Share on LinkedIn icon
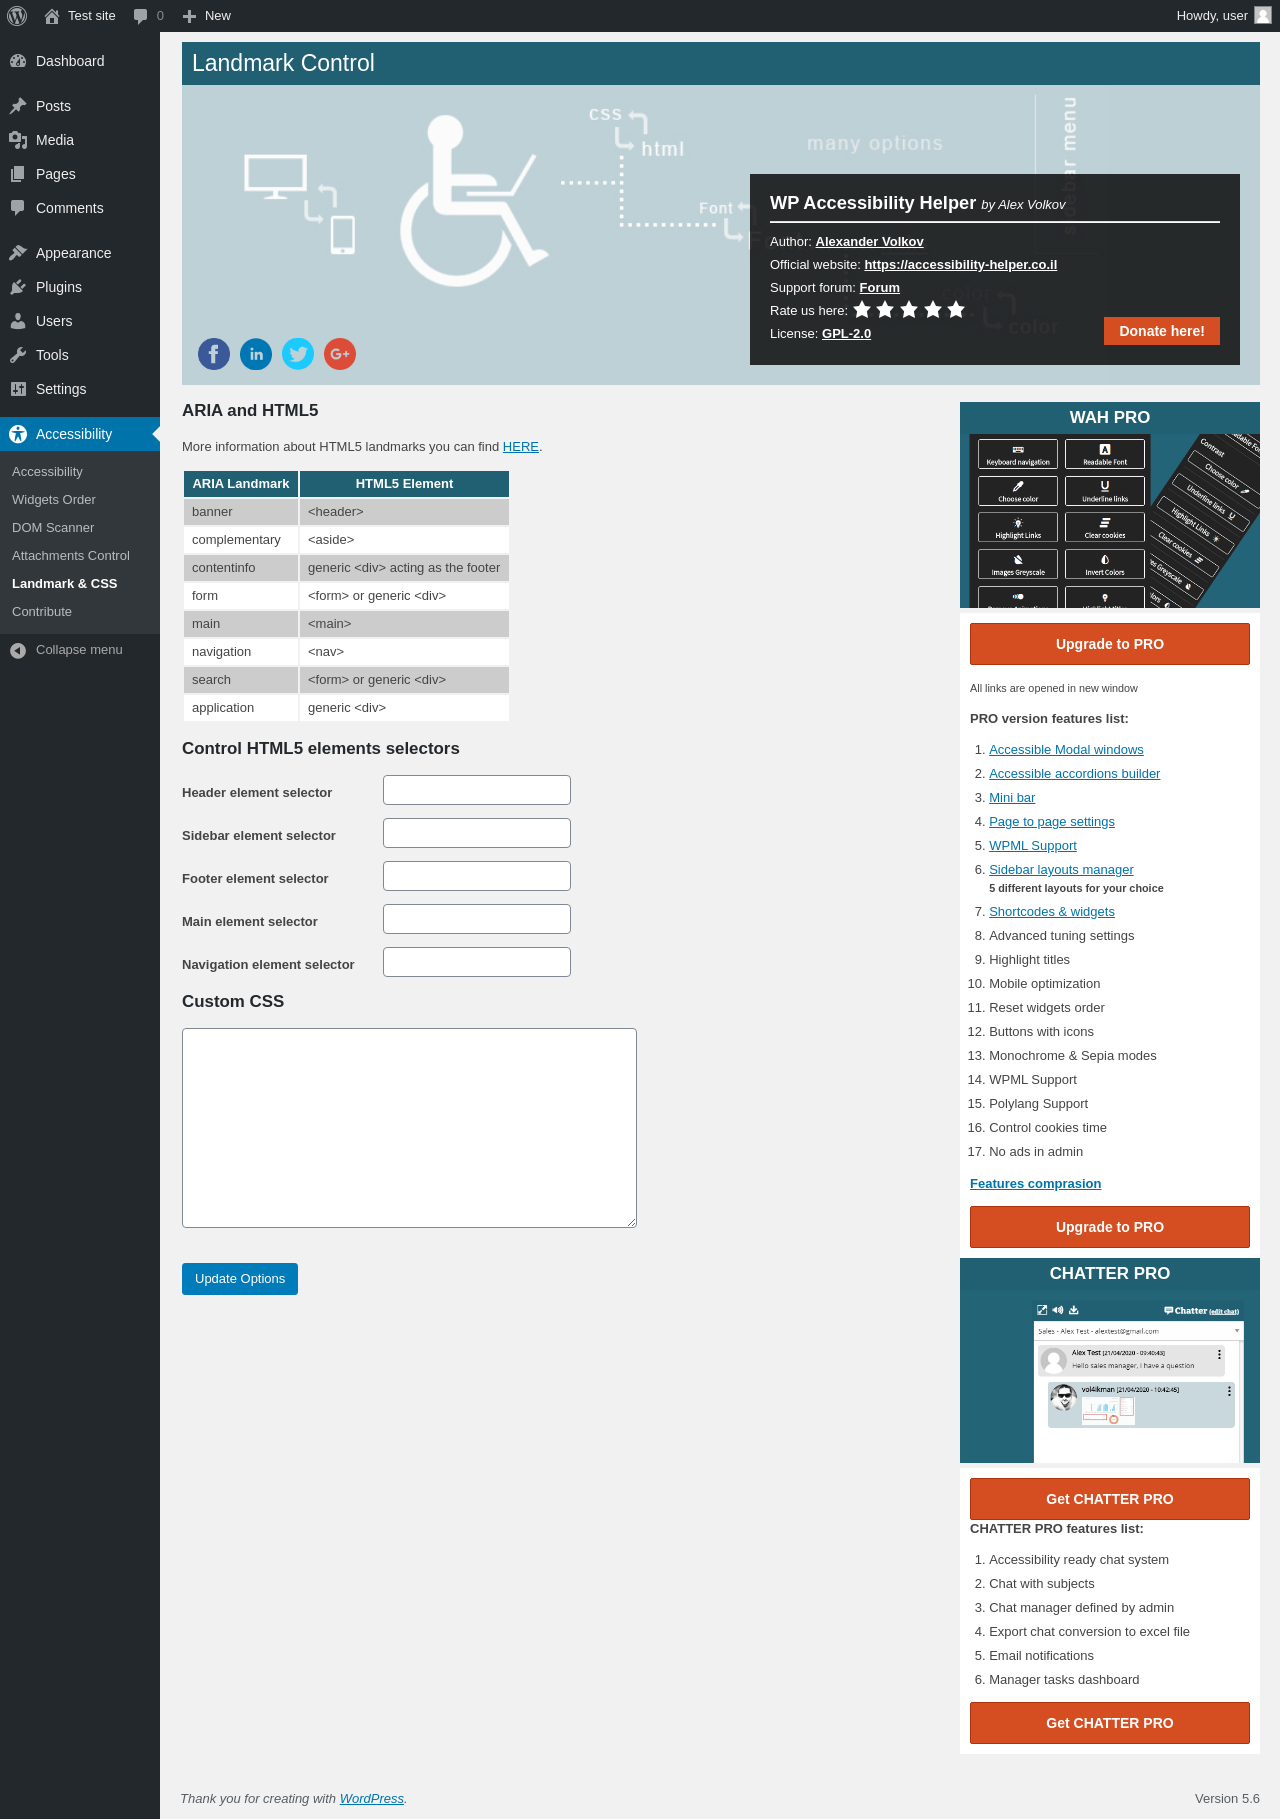Image resolution: width=1280 pixels, height=1819 pixels. [256, 354]
